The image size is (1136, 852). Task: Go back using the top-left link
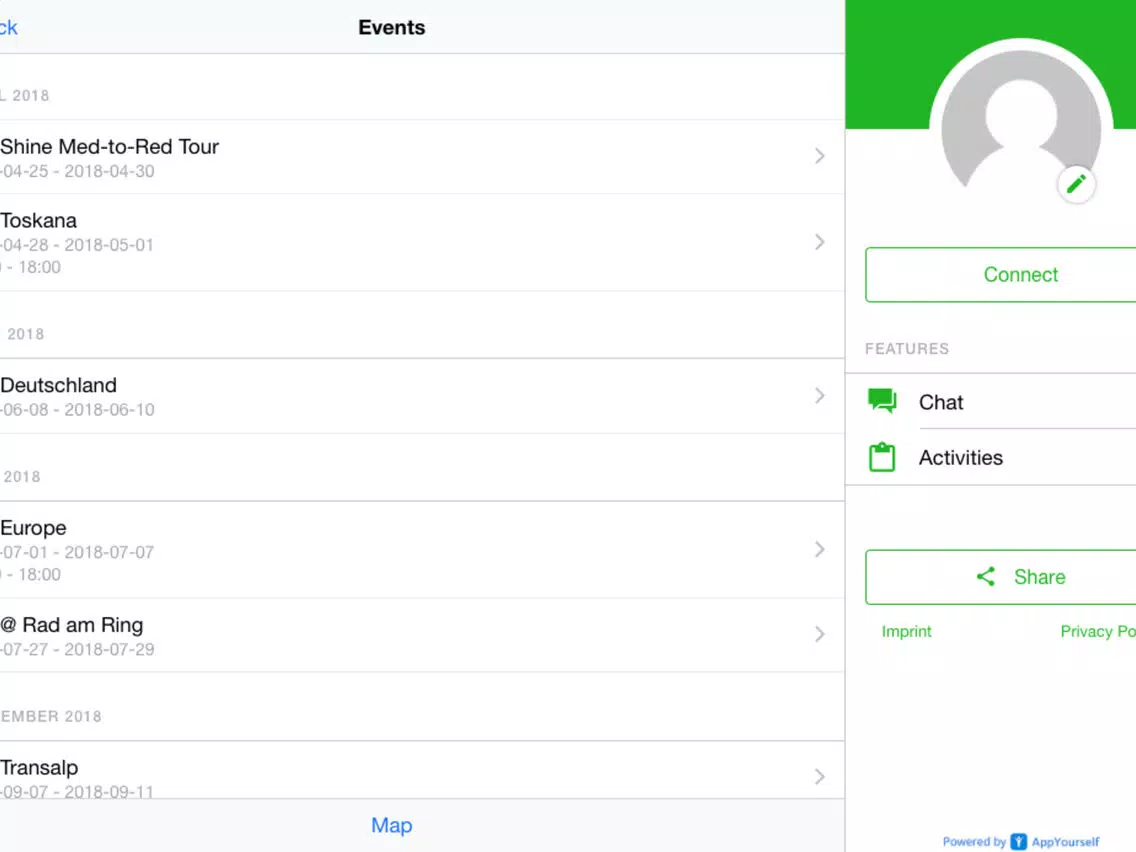click(9, 28)
